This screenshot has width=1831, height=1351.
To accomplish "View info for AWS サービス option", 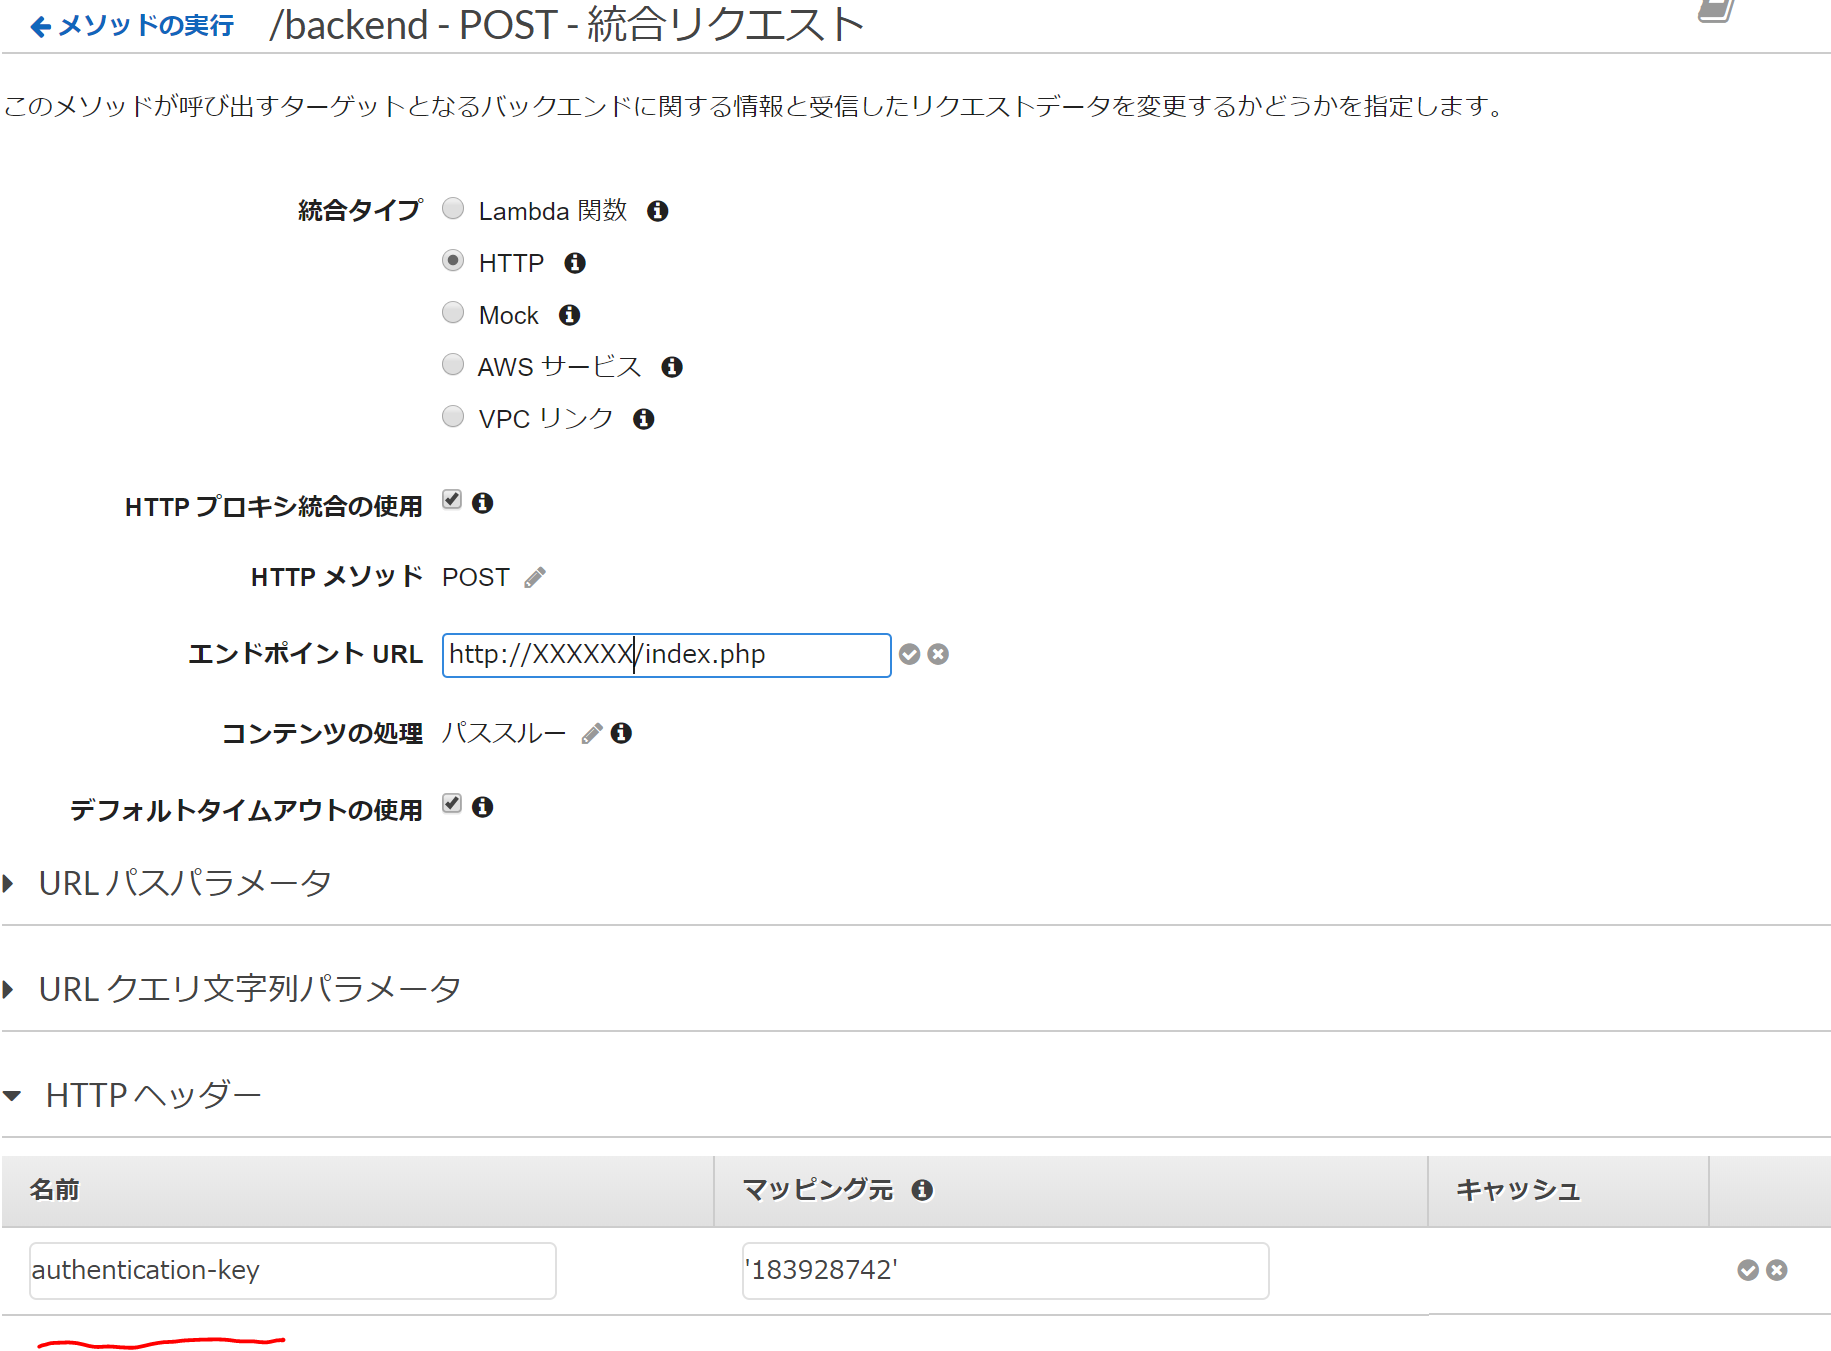I will coord(672,367).
